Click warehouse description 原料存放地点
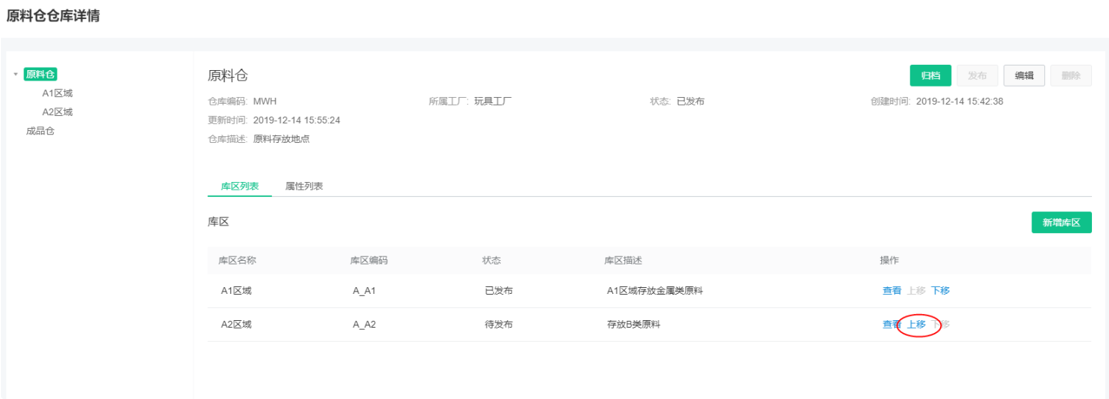This screenshot has width=1109, height=399. tap(281, 139)
